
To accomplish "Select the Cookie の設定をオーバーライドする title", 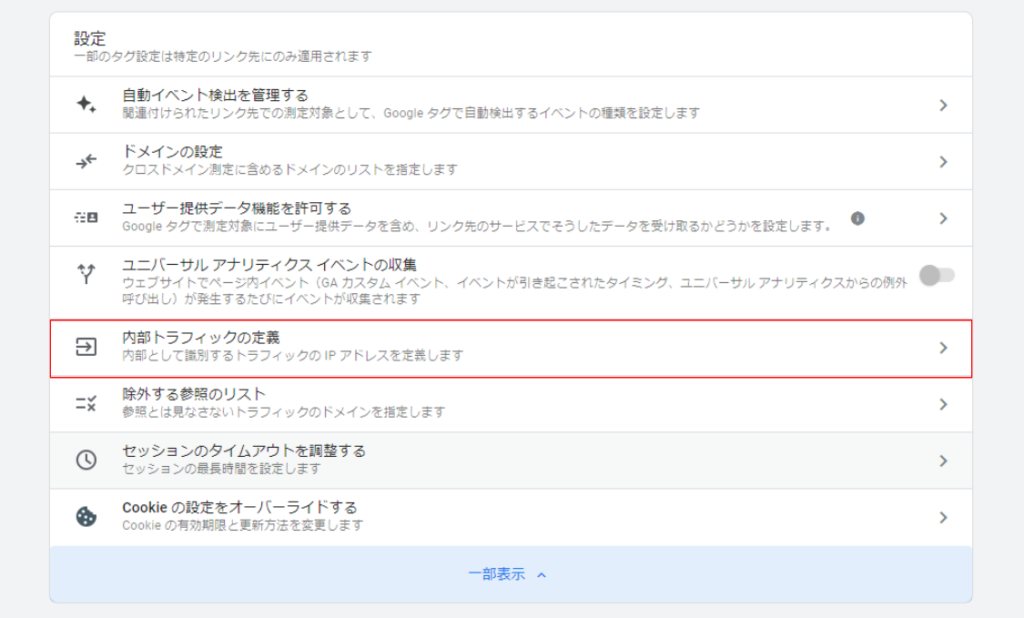I will click(240, 508).
